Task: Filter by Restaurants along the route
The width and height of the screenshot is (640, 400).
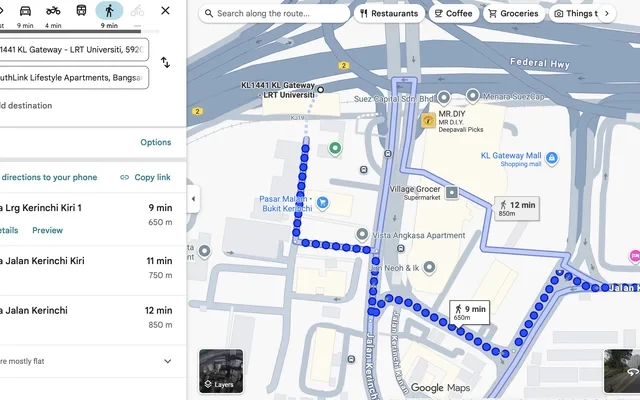Action: (388, 14)
